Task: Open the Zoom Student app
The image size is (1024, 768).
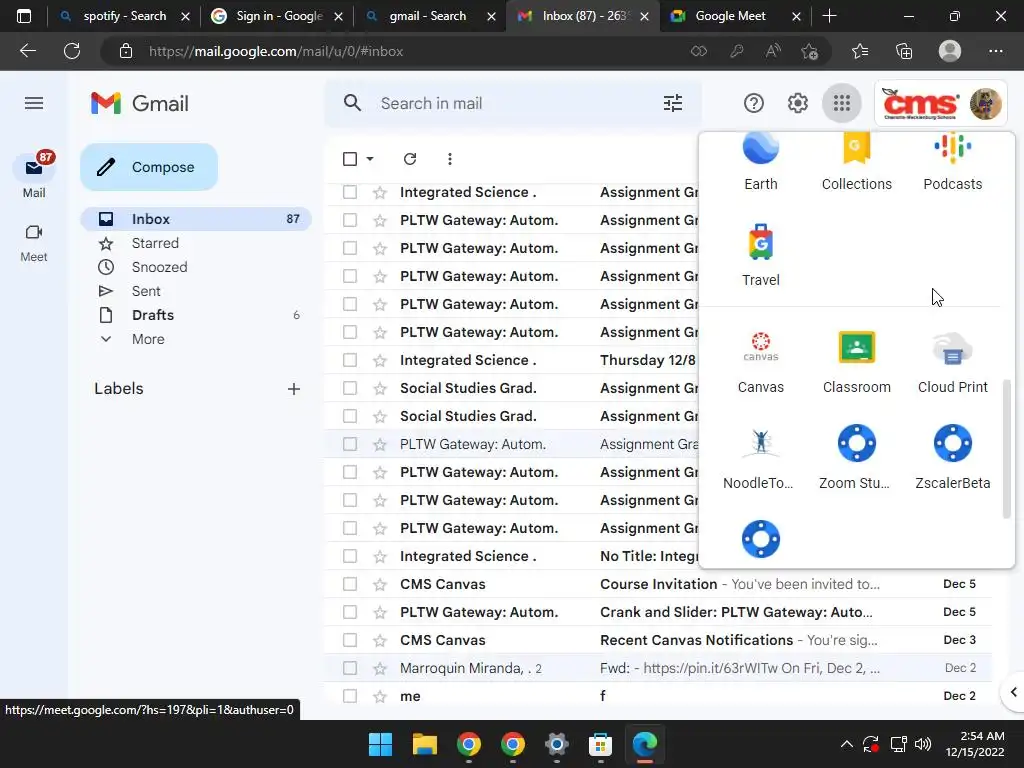Action: pyautogui.click(x=856, y=458)
